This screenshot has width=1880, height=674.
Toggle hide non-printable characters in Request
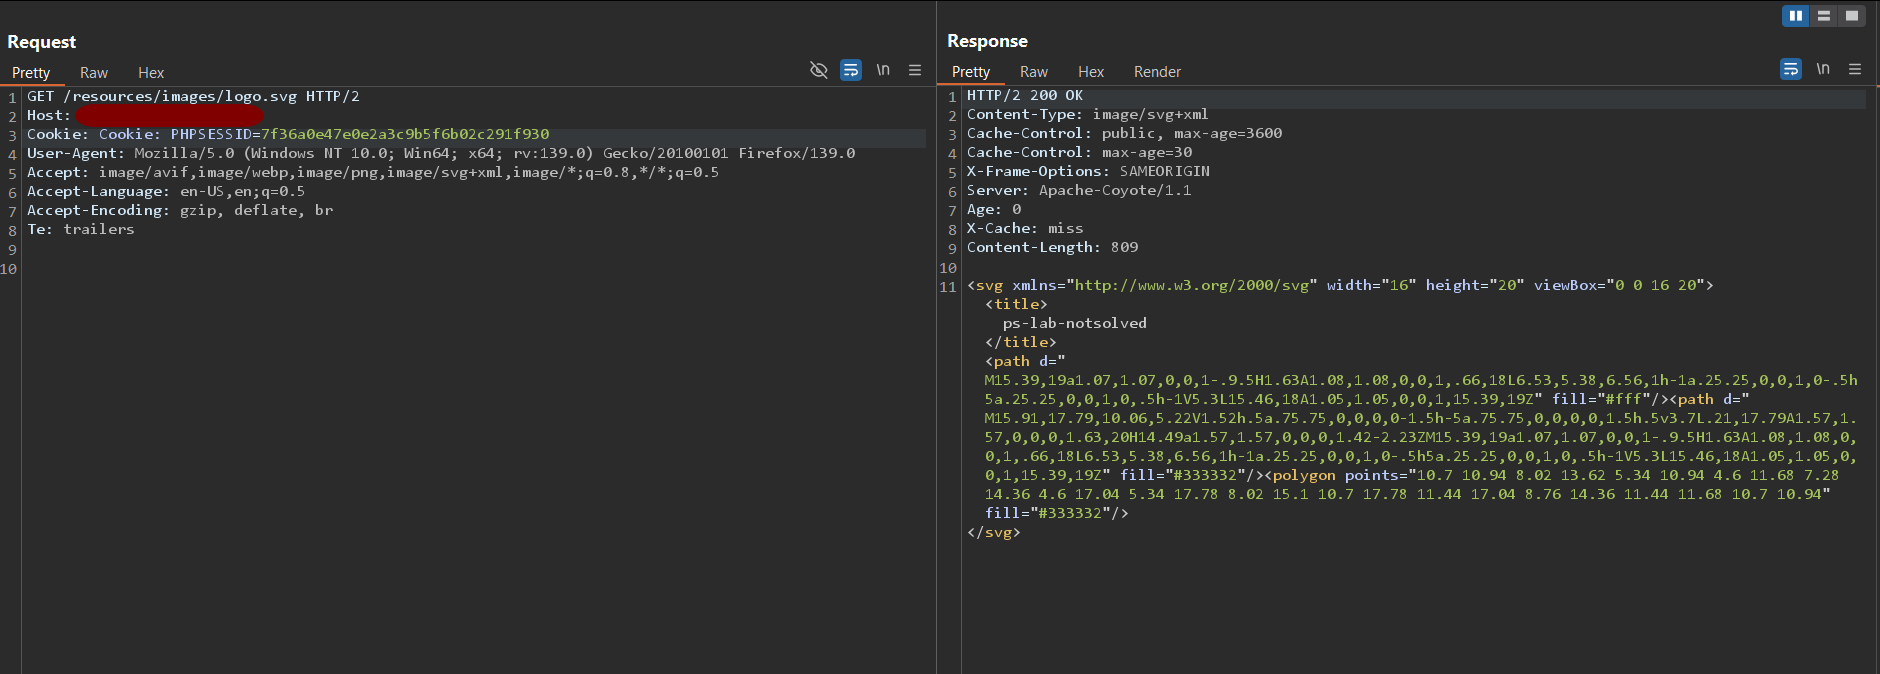tap(818, 70)
